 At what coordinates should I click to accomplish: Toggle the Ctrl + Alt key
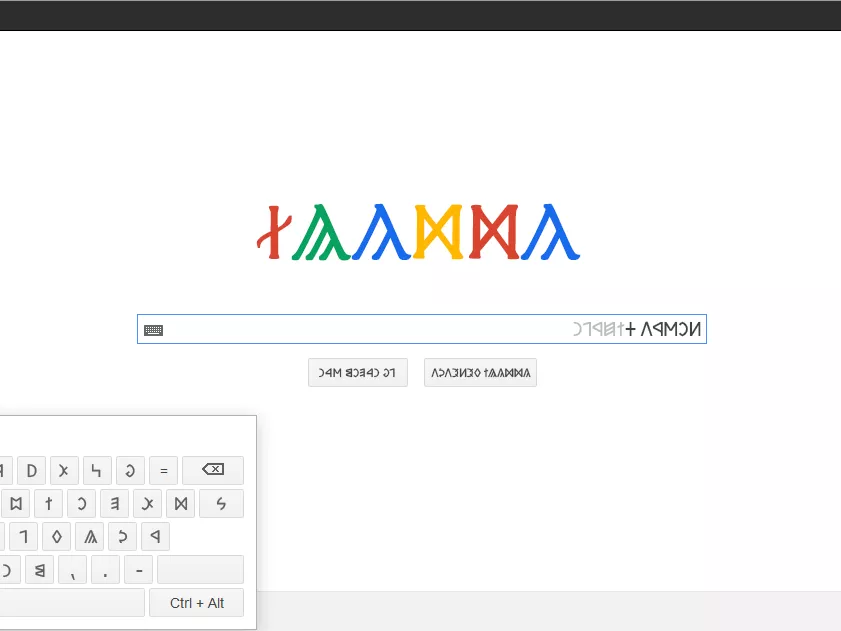tap(196, 603)
